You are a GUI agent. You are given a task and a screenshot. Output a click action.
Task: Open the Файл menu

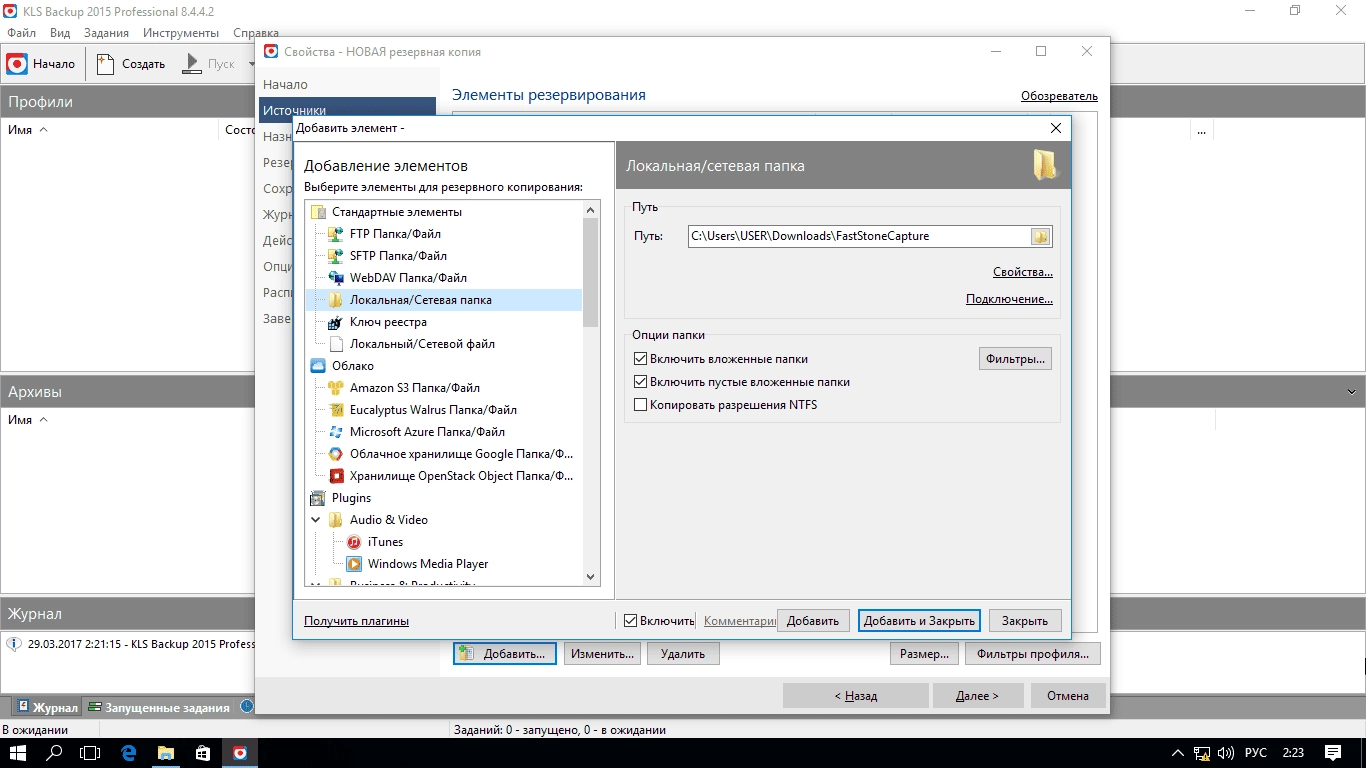click(21, 33)
